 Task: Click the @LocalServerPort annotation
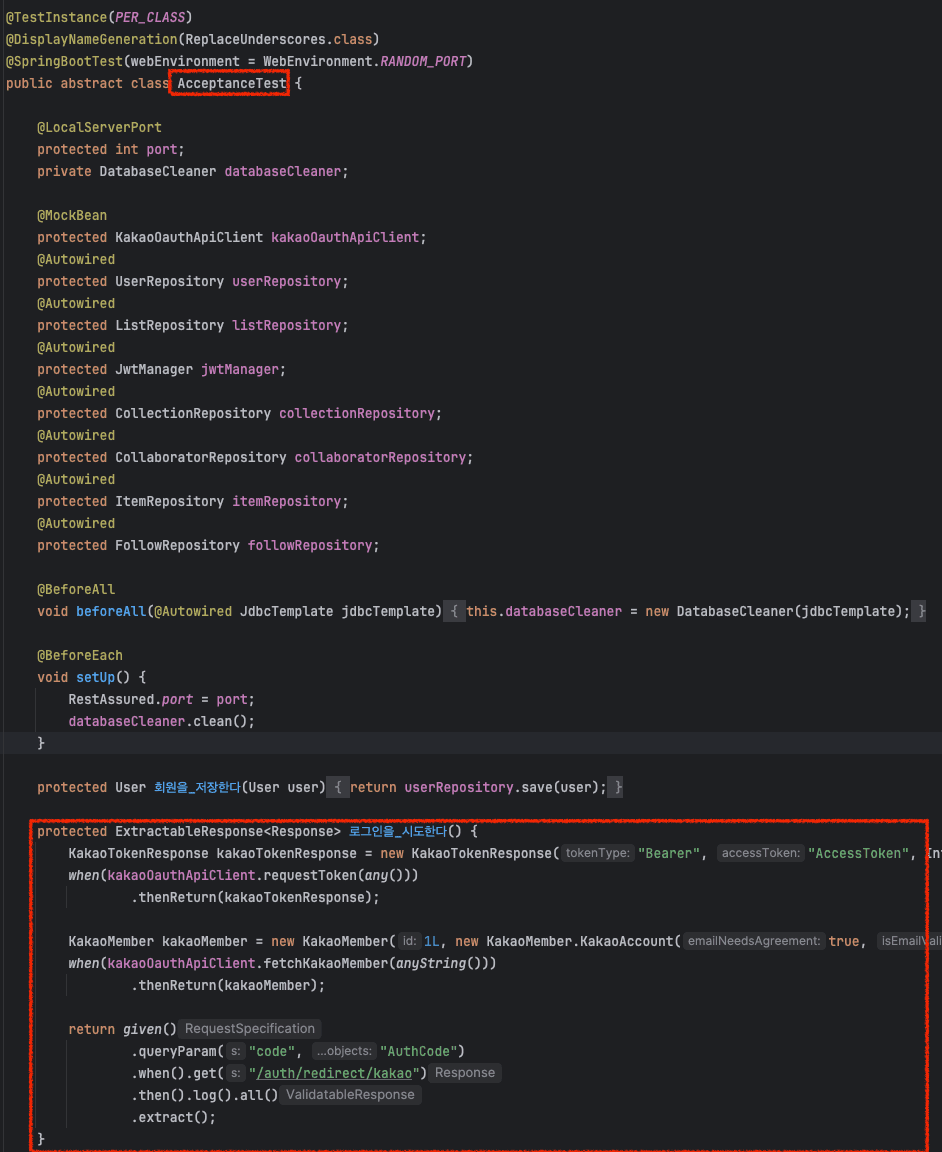(99, 127)
